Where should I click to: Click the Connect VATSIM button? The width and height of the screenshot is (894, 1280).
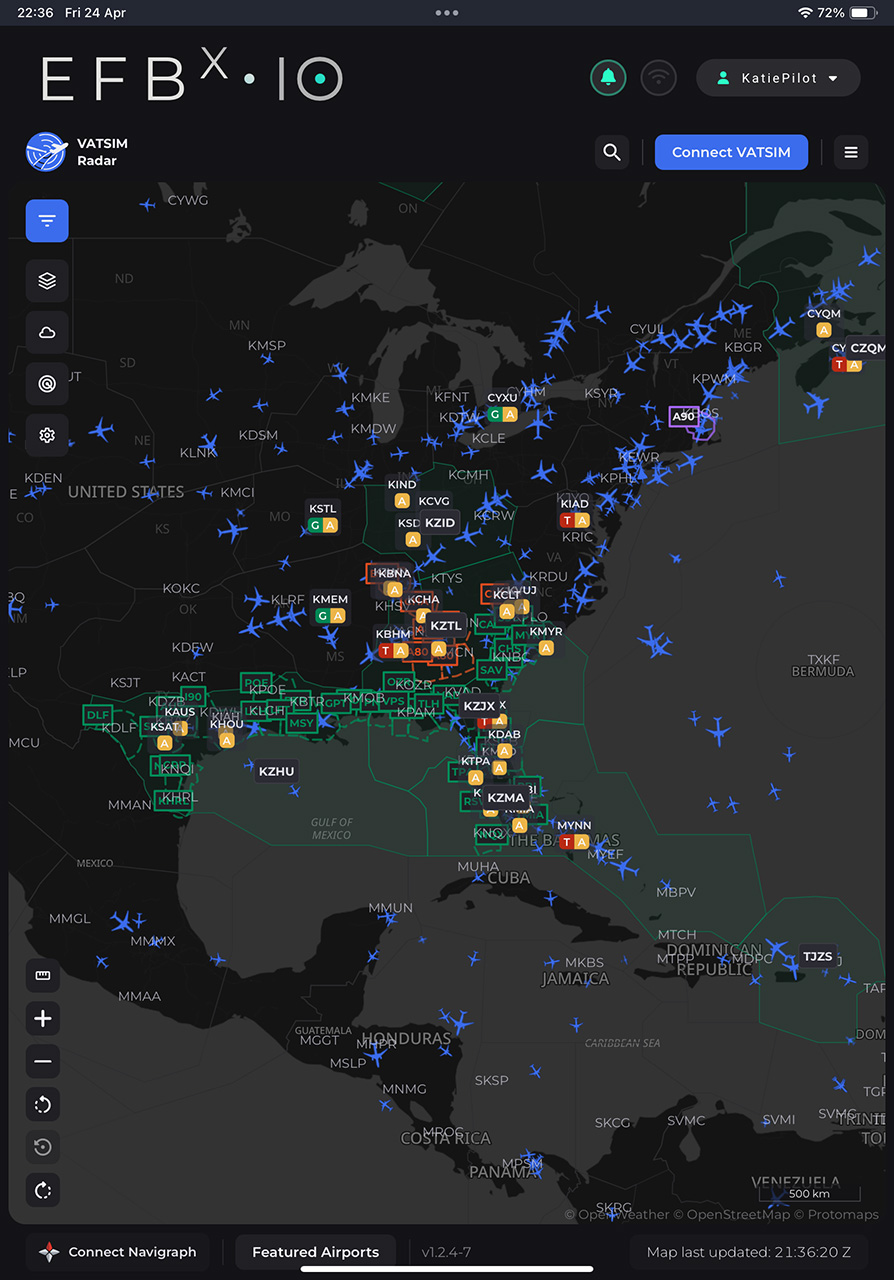731,152
